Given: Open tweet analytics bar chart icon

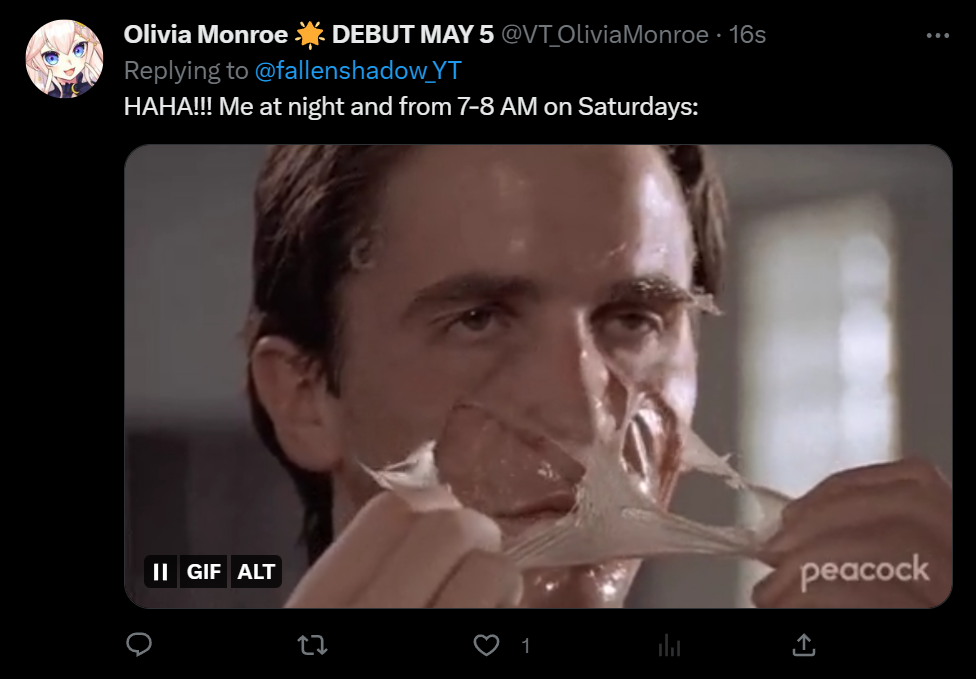Looking at the screenshot, I should (669, 646).
